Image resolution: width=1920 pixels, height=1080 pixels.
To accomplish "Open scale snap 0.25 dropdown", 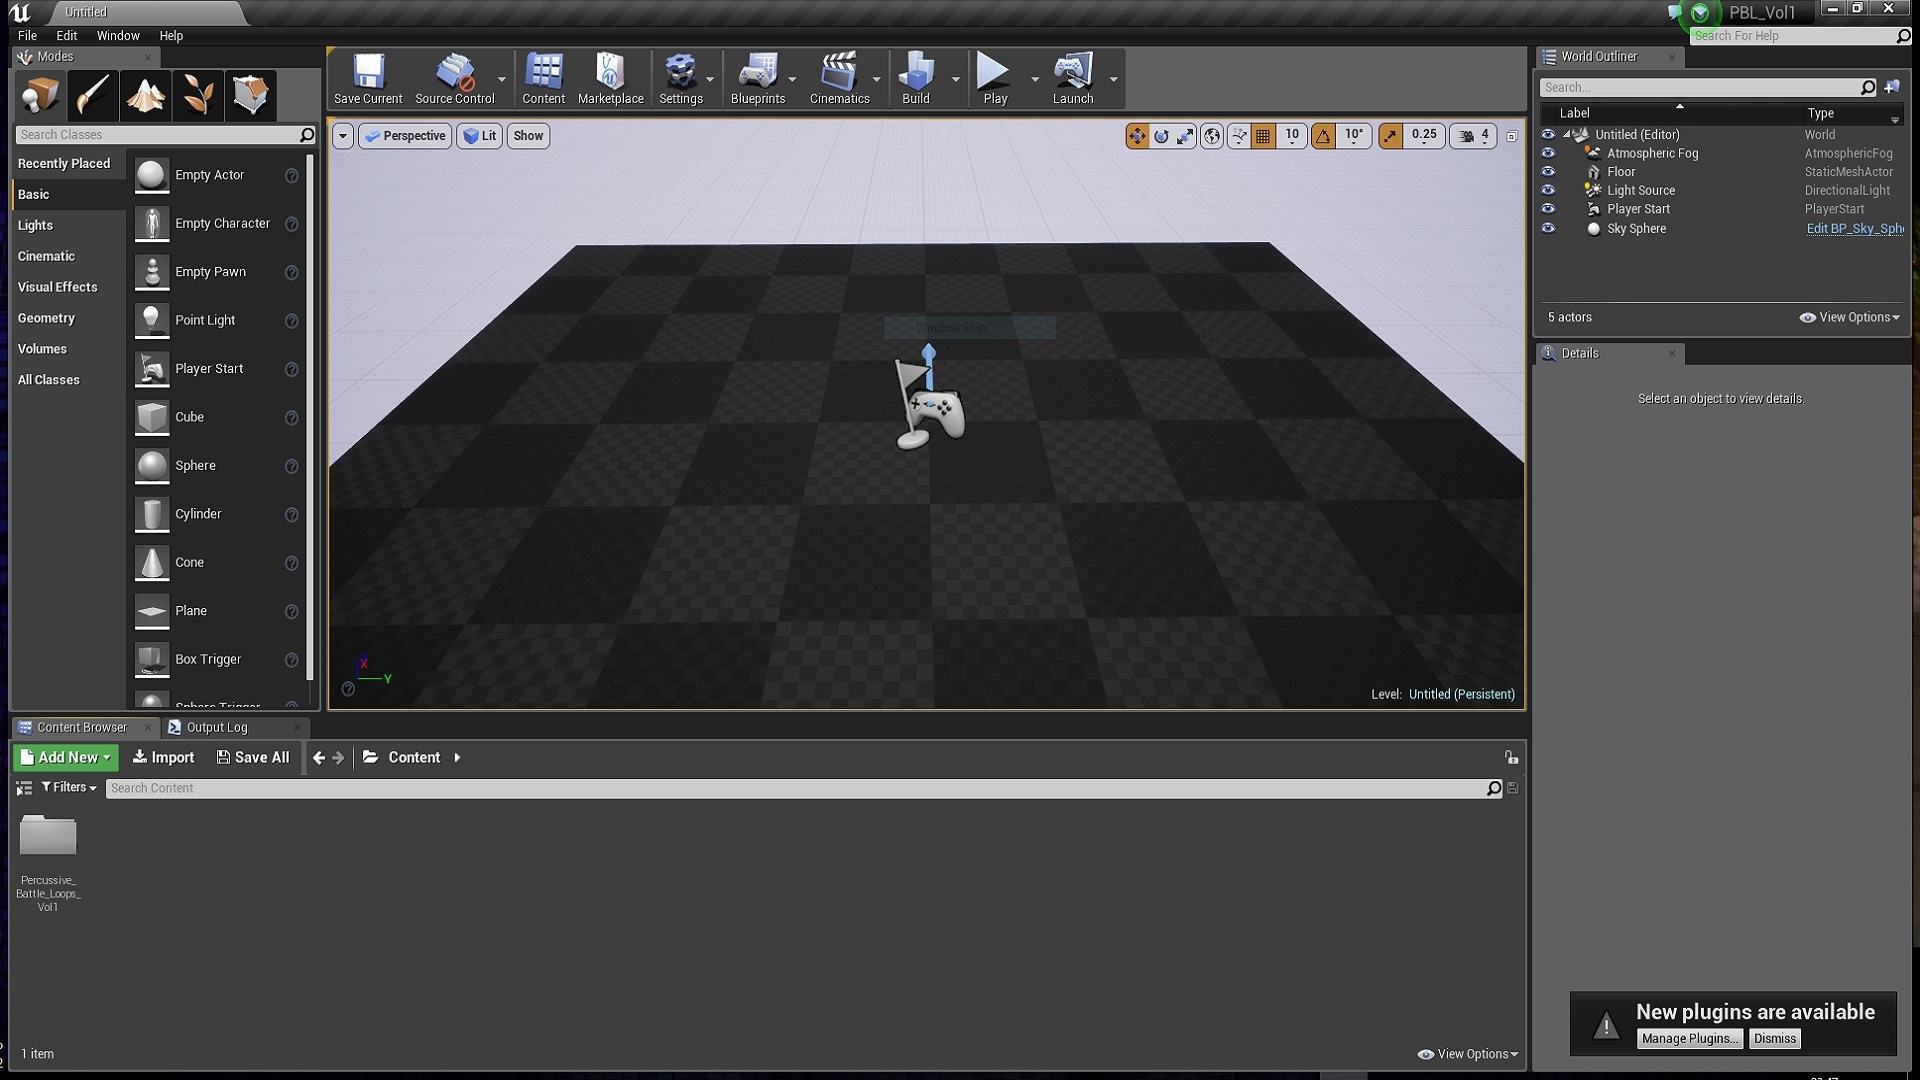I will 1424,136.
